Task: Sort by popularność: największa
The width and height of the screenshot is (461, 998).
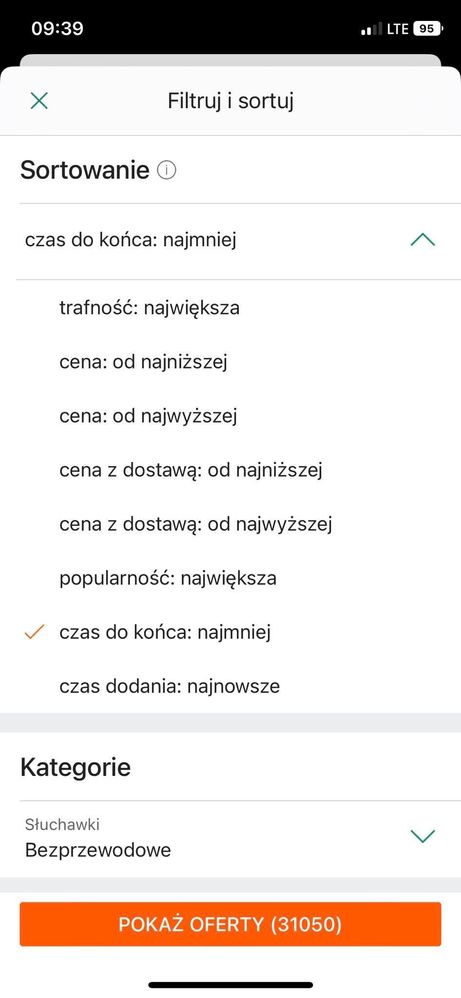Action: [167, 579]
